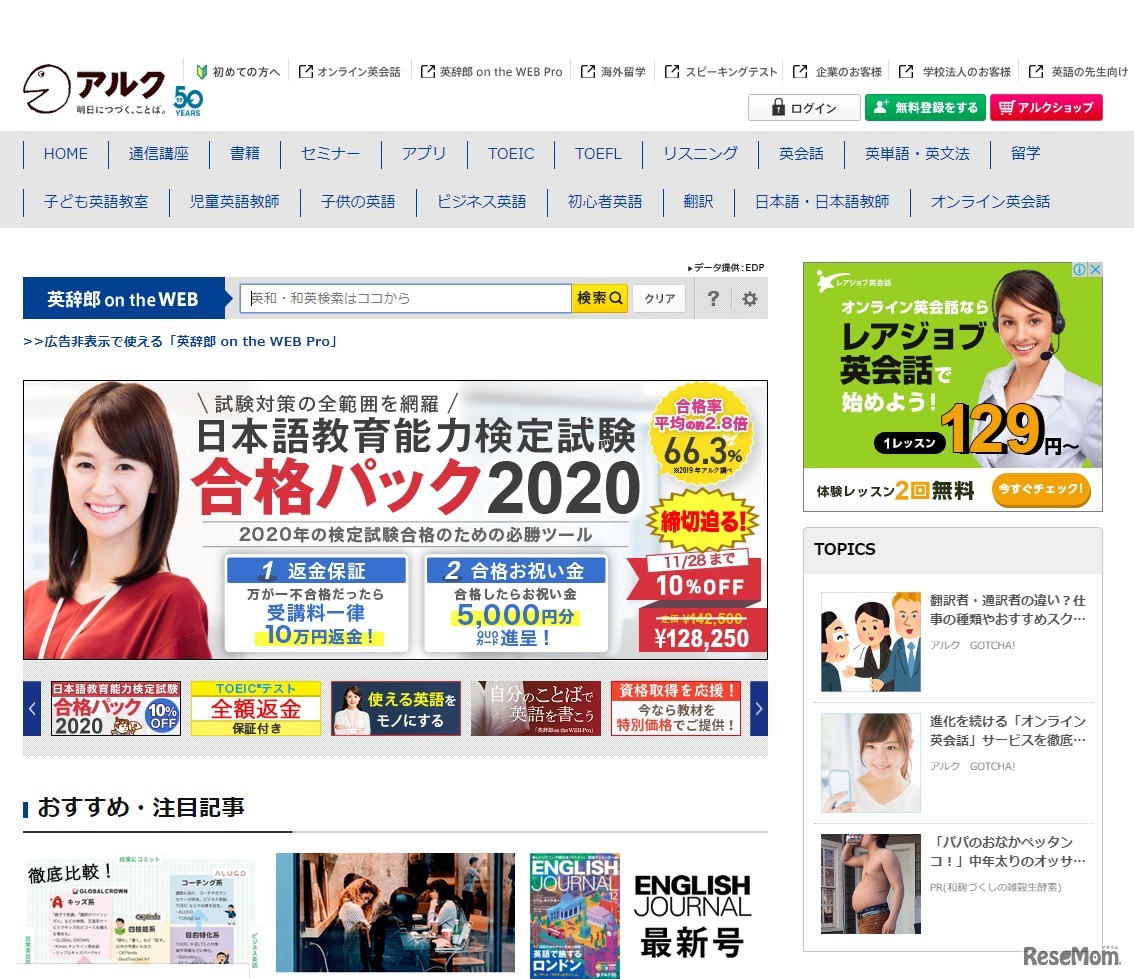Open the 英語の先生向け header link
Viewport: 1134px width, 979px height.
click(1078, 72)
